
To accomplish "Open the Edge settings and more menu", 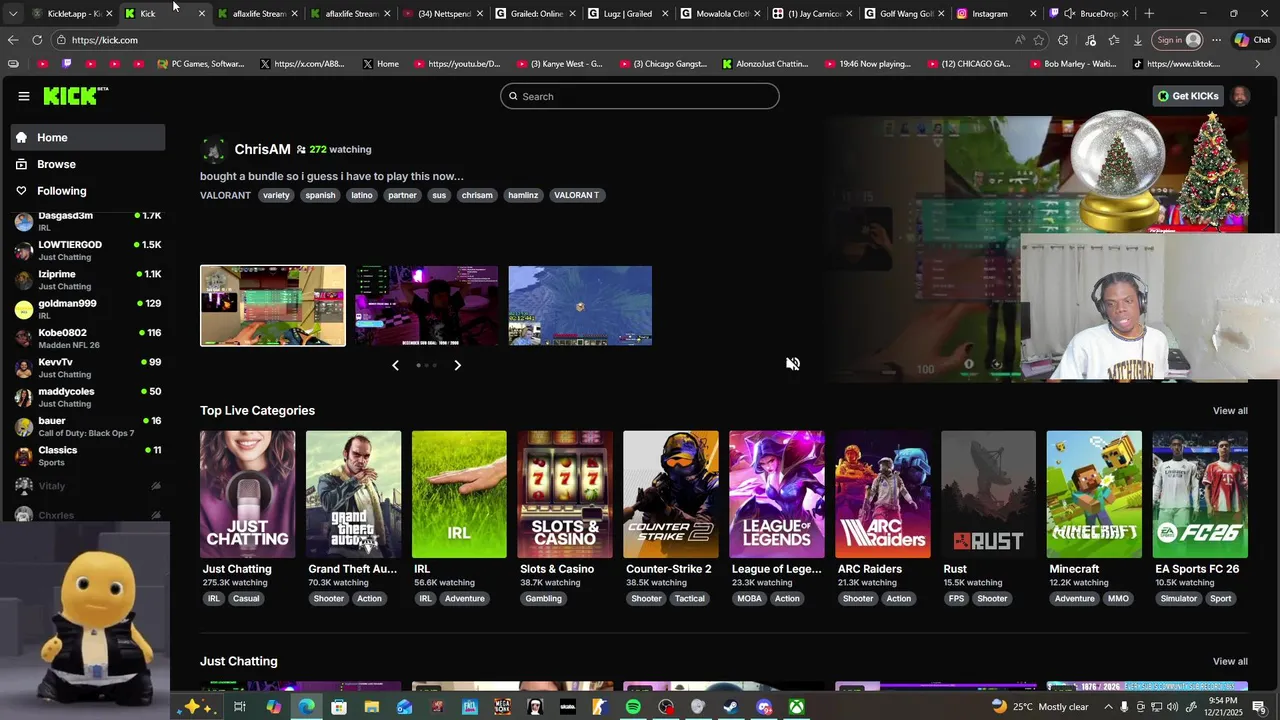I will pos(1216,40).
